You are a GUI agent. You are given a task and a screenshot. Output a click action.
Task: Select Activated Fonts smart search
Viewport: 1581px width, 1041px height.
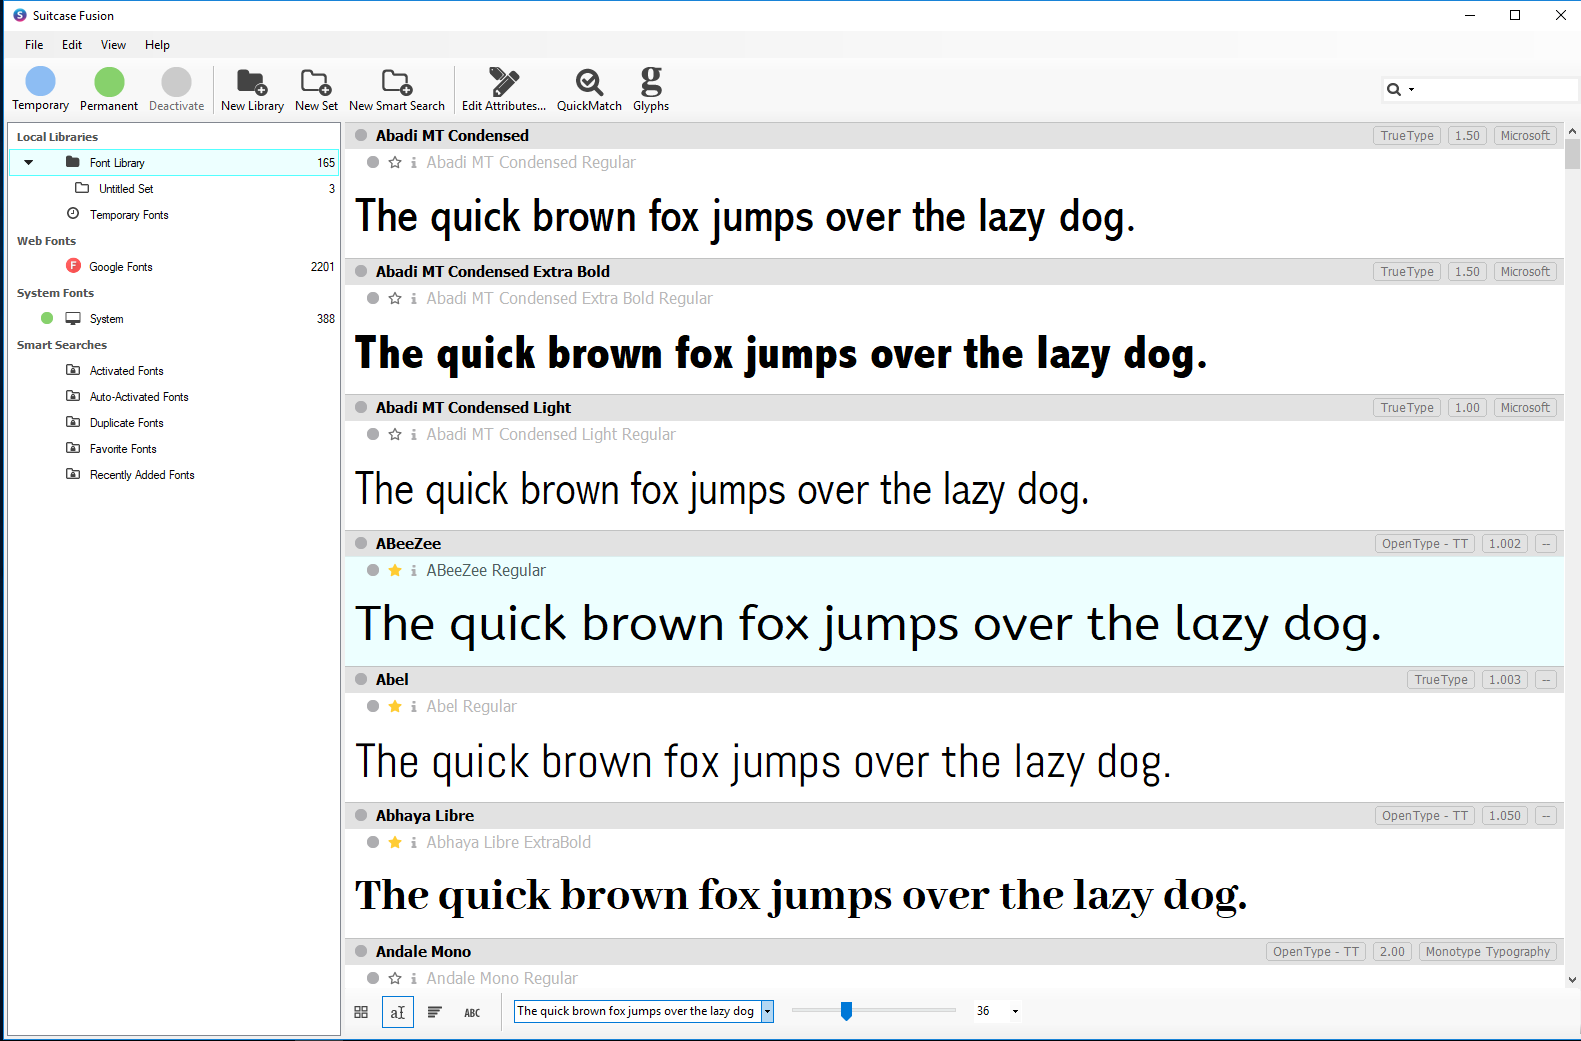point(126,371)
